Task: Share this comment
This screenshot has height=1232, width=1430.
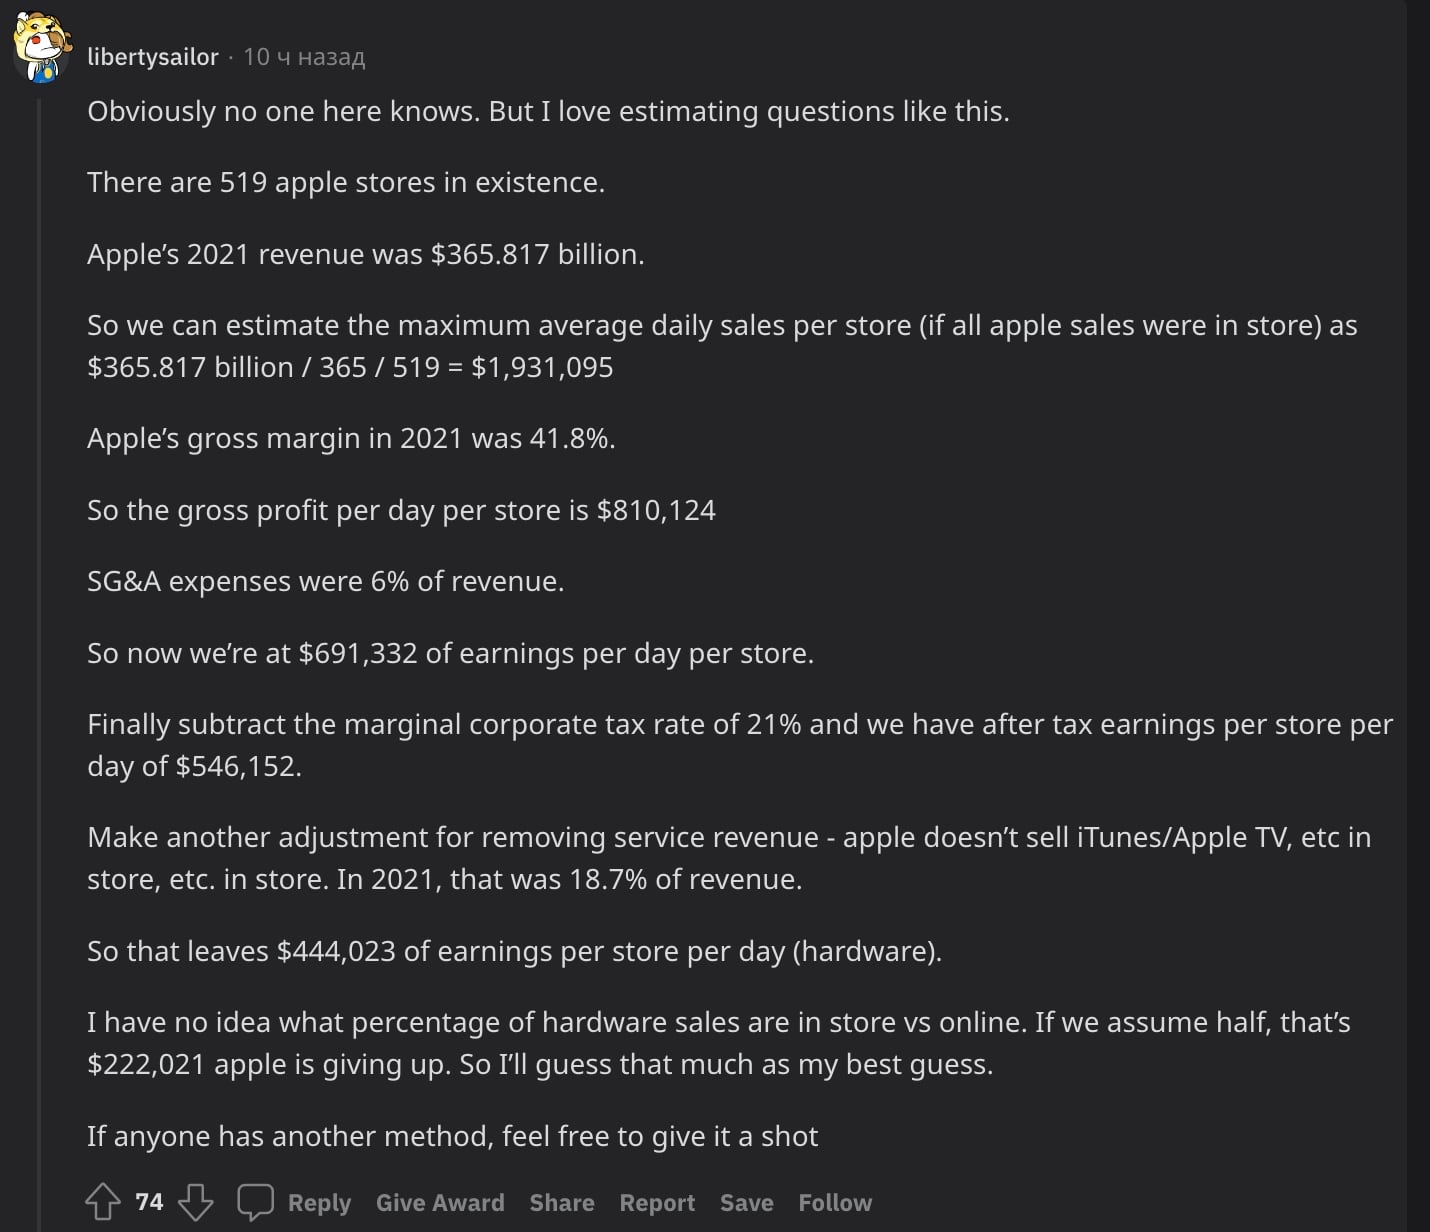Action: 561,1203
